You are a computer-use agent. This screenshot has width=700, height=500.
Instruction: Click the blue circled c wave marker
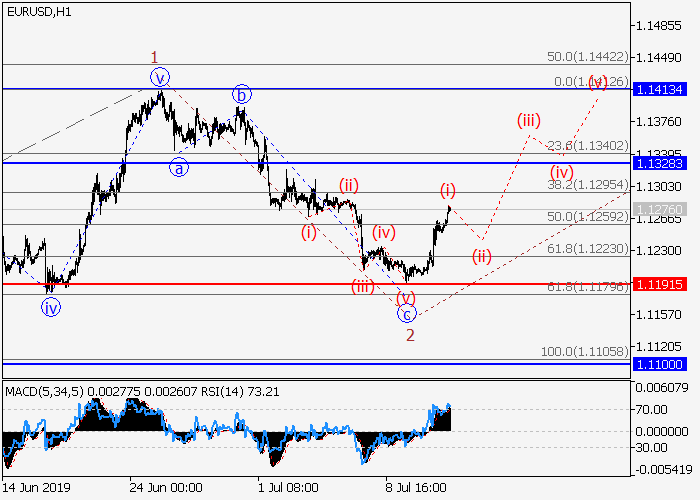[x=407, y=314]
